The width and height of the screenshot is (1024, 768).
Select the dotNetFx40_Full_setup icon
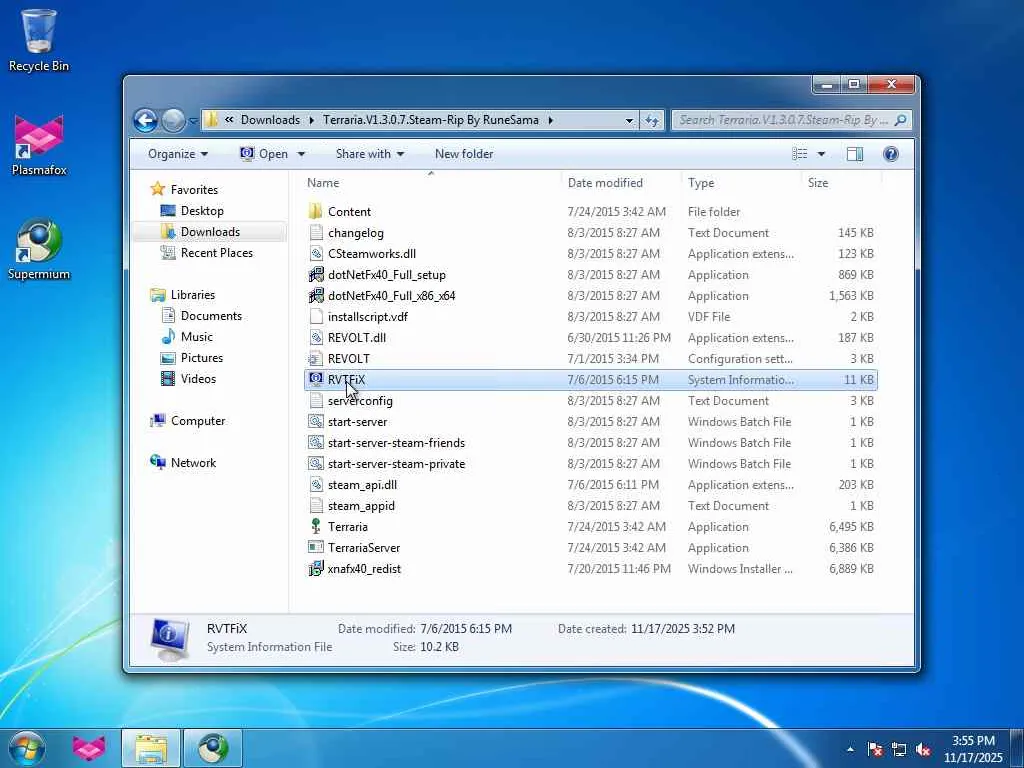pos(315,274)
